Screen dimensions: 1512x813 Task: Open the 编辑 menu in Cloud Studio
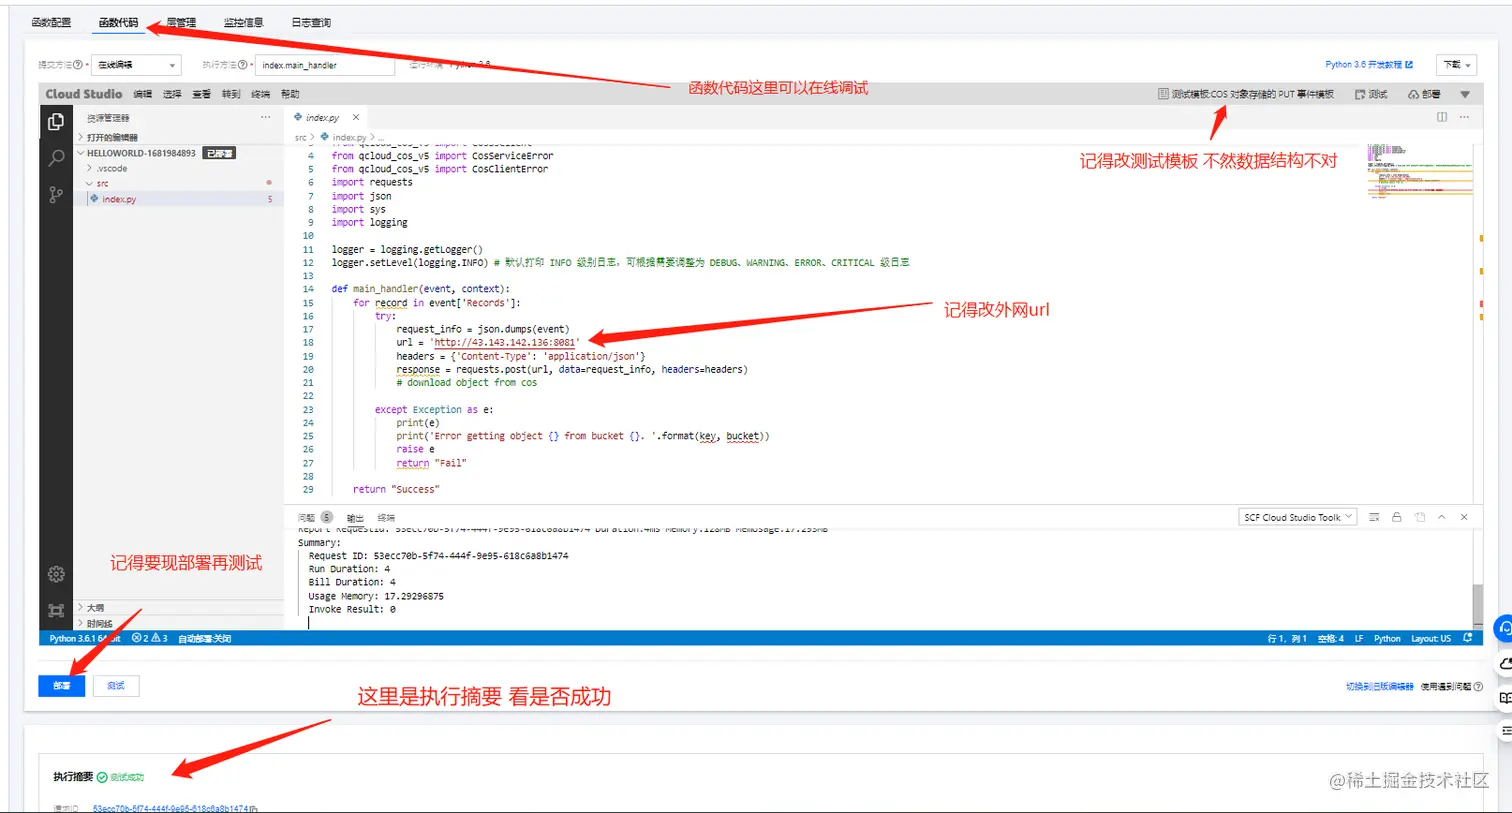143,94
